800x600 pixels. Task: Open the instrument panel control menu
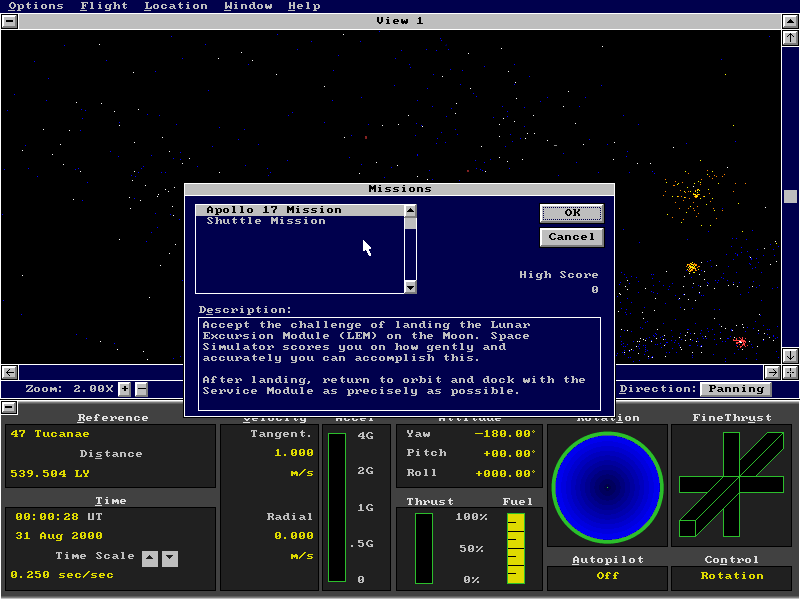(x=9, y=407)
